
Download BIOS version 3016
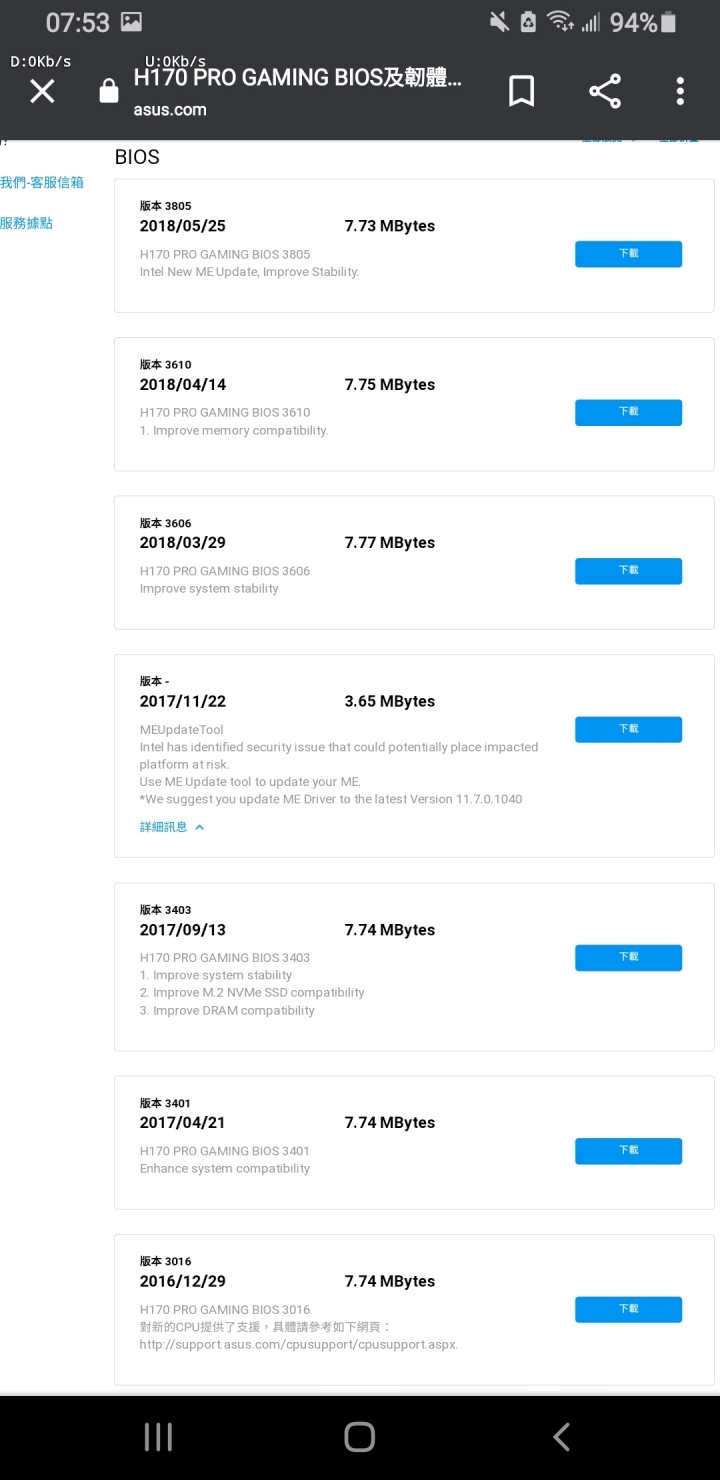click(x=628, y=1309)
